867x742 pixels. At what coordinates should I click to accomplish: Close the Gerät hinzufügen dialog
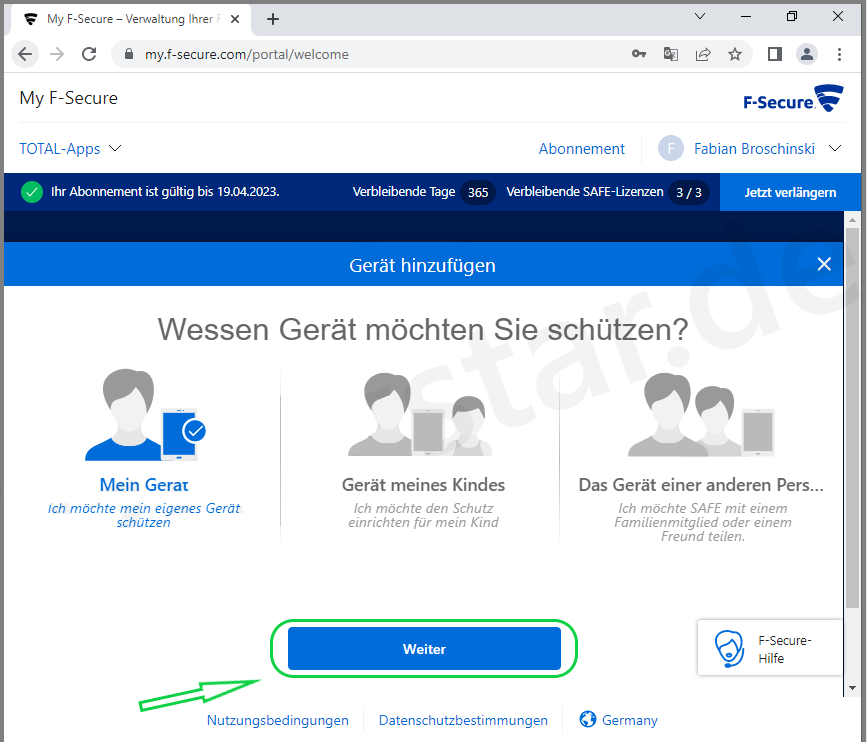824,264
